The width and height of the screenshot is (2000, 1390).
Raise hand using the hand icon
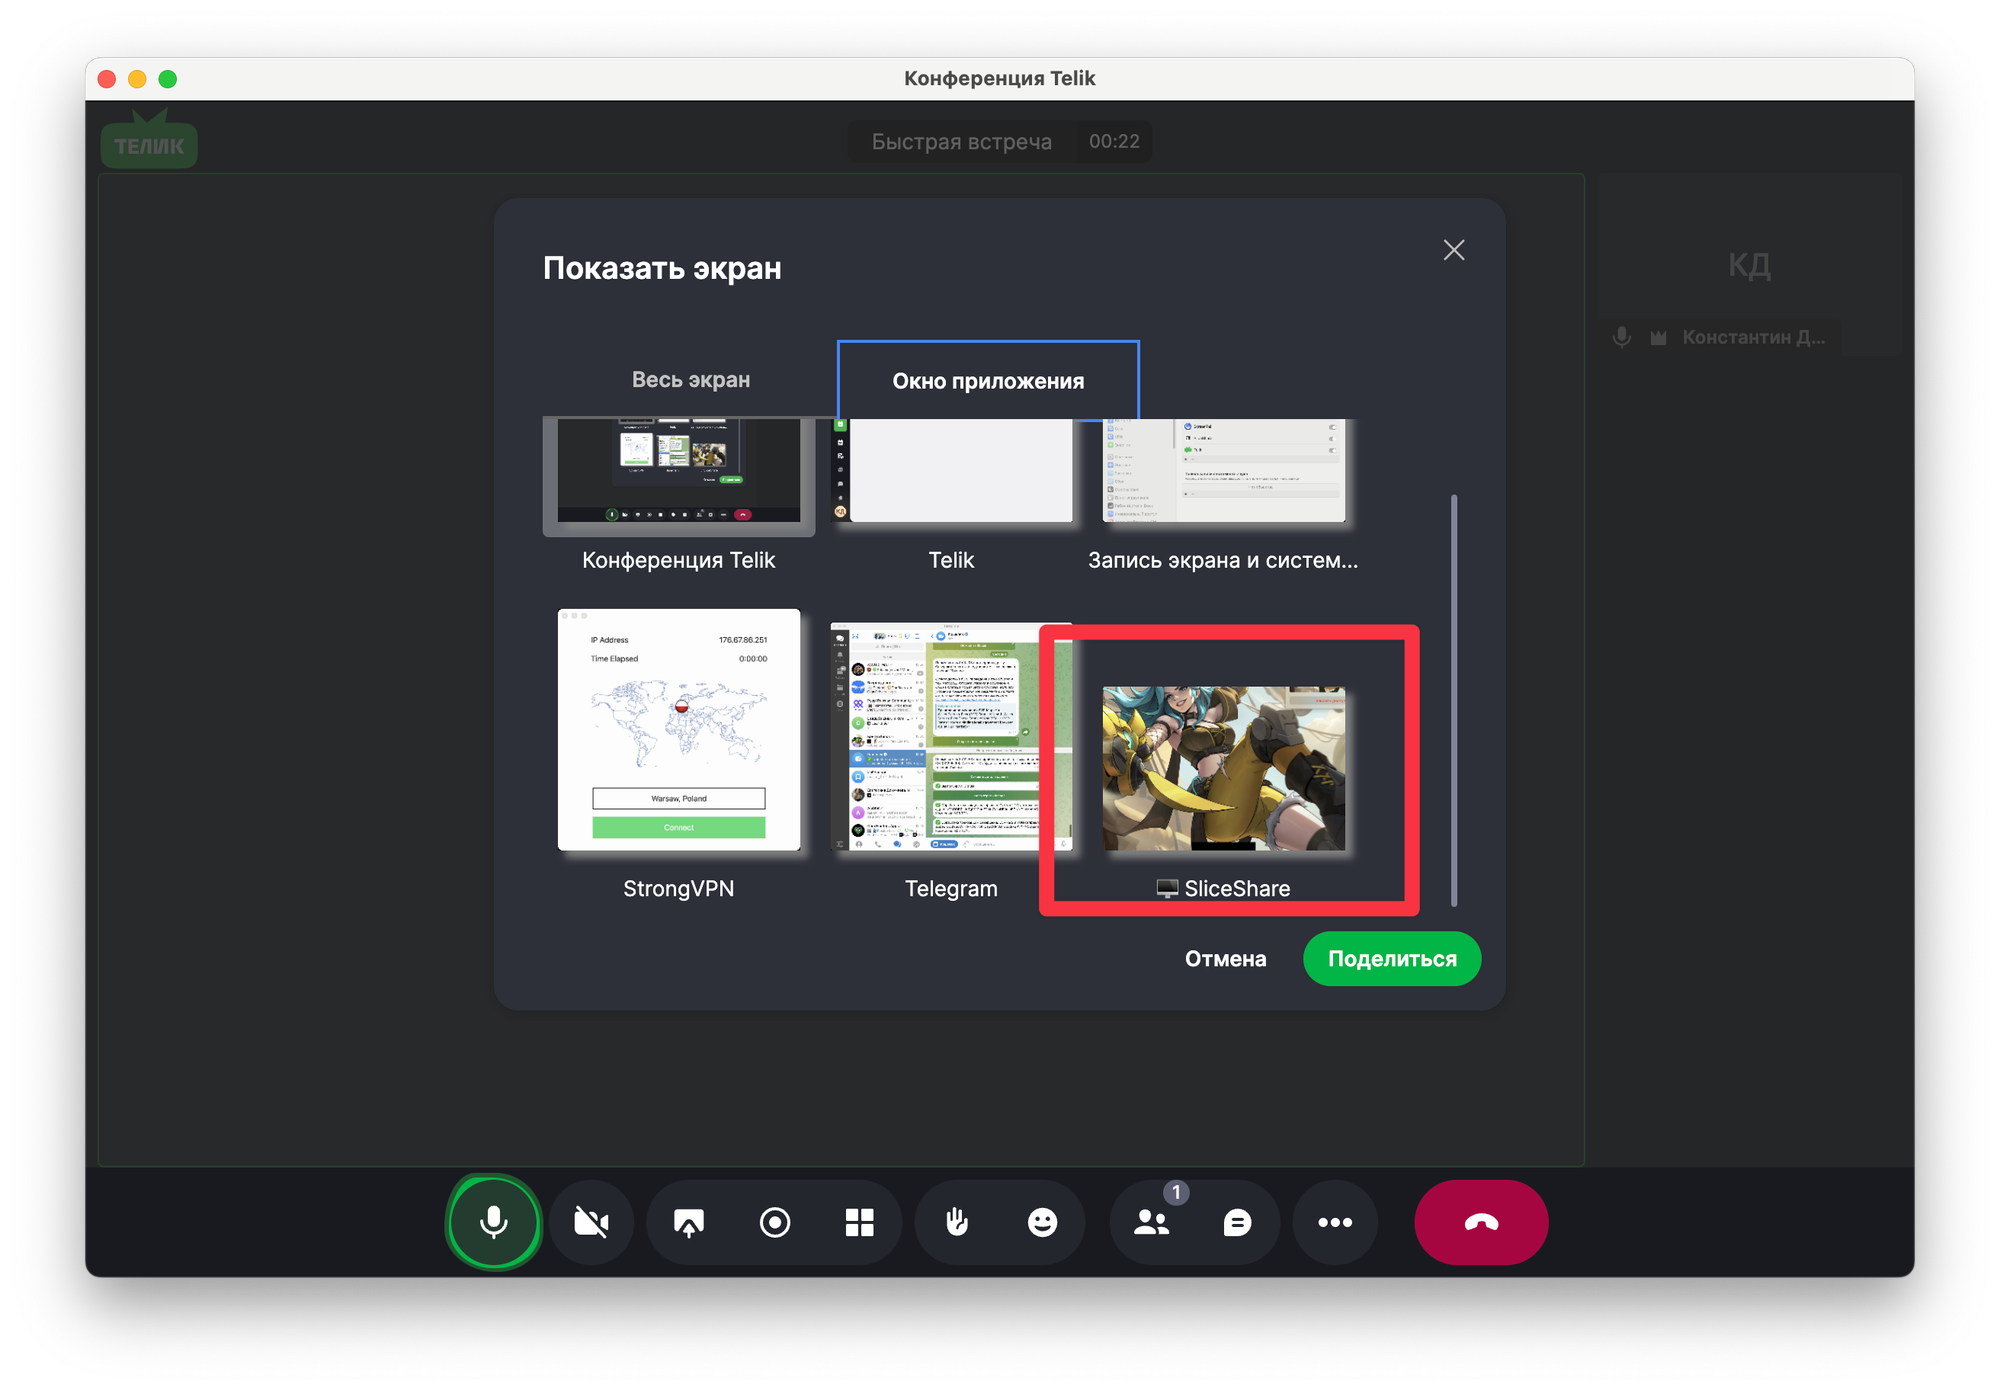tap(957, 1222)
